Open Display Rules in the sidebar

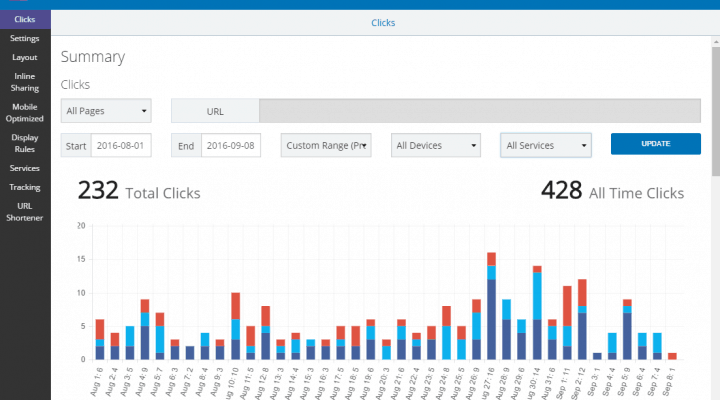pos(25,143)
